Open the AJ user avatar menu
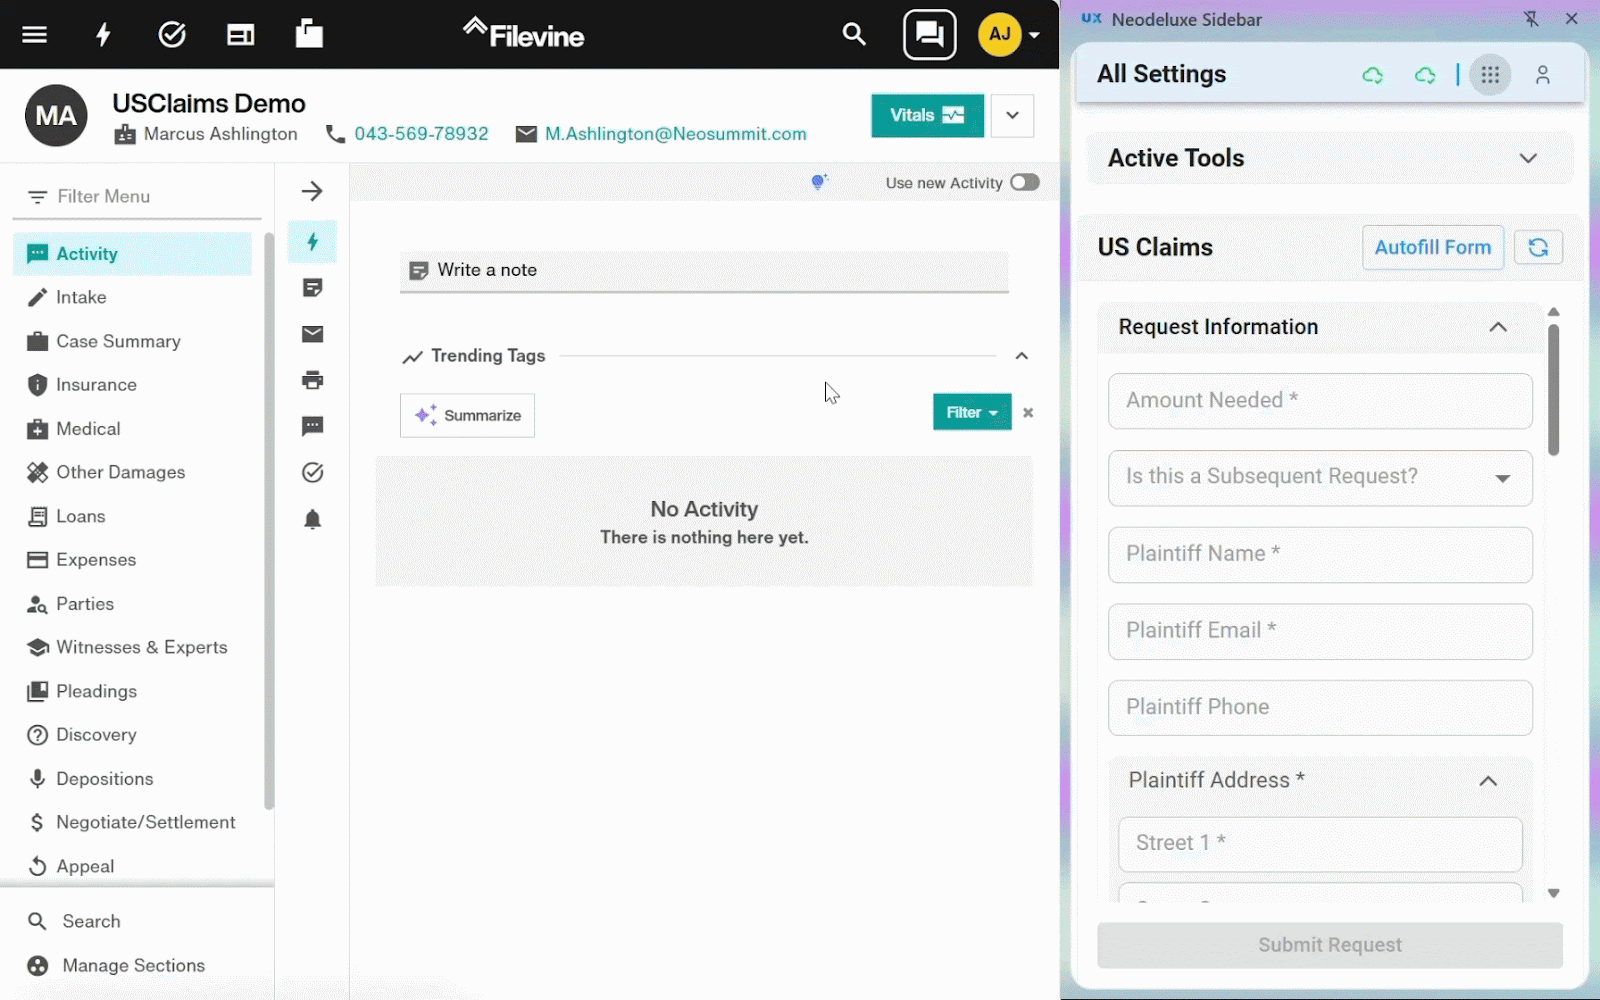The width and height of the screenshot is (1600, 1000). (x=1009, y=35)
